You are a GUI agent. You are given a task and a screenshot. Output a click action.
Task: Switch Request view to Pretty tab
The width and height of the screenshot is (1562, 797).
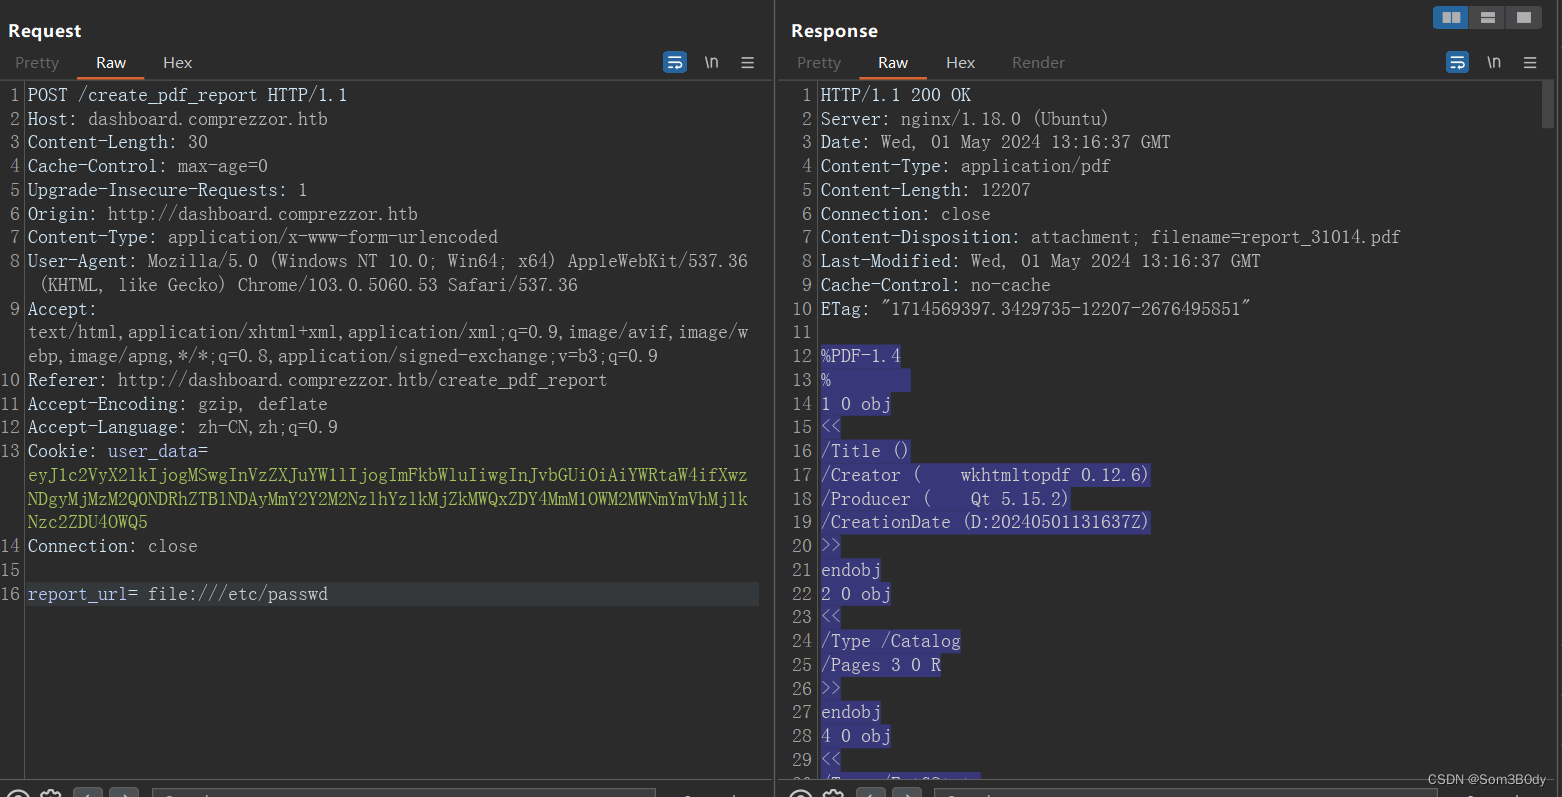[37, 62]
